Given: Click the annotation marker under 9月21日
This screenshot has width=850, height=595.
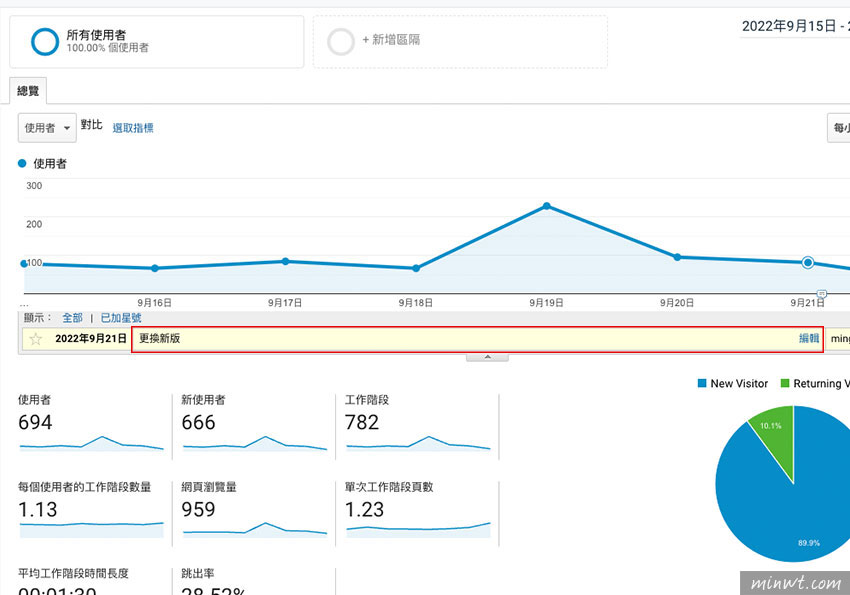Looking at the screenshot, I should tap(822, 294).
